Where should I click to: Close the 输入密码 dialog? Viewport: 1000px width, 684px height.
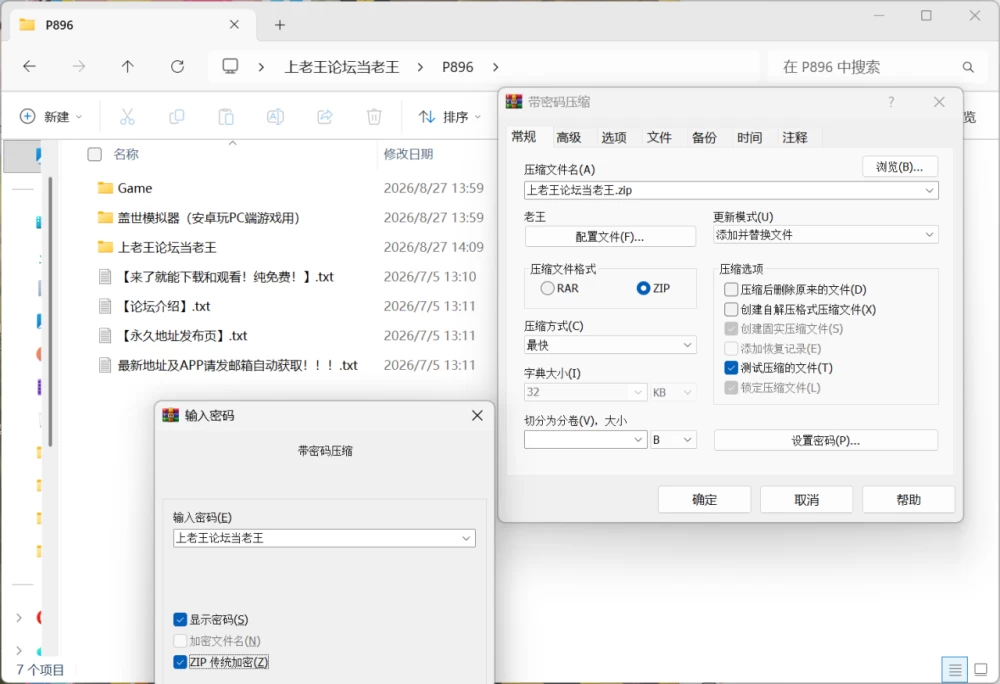pyautogui.click(x=477, y=416)
